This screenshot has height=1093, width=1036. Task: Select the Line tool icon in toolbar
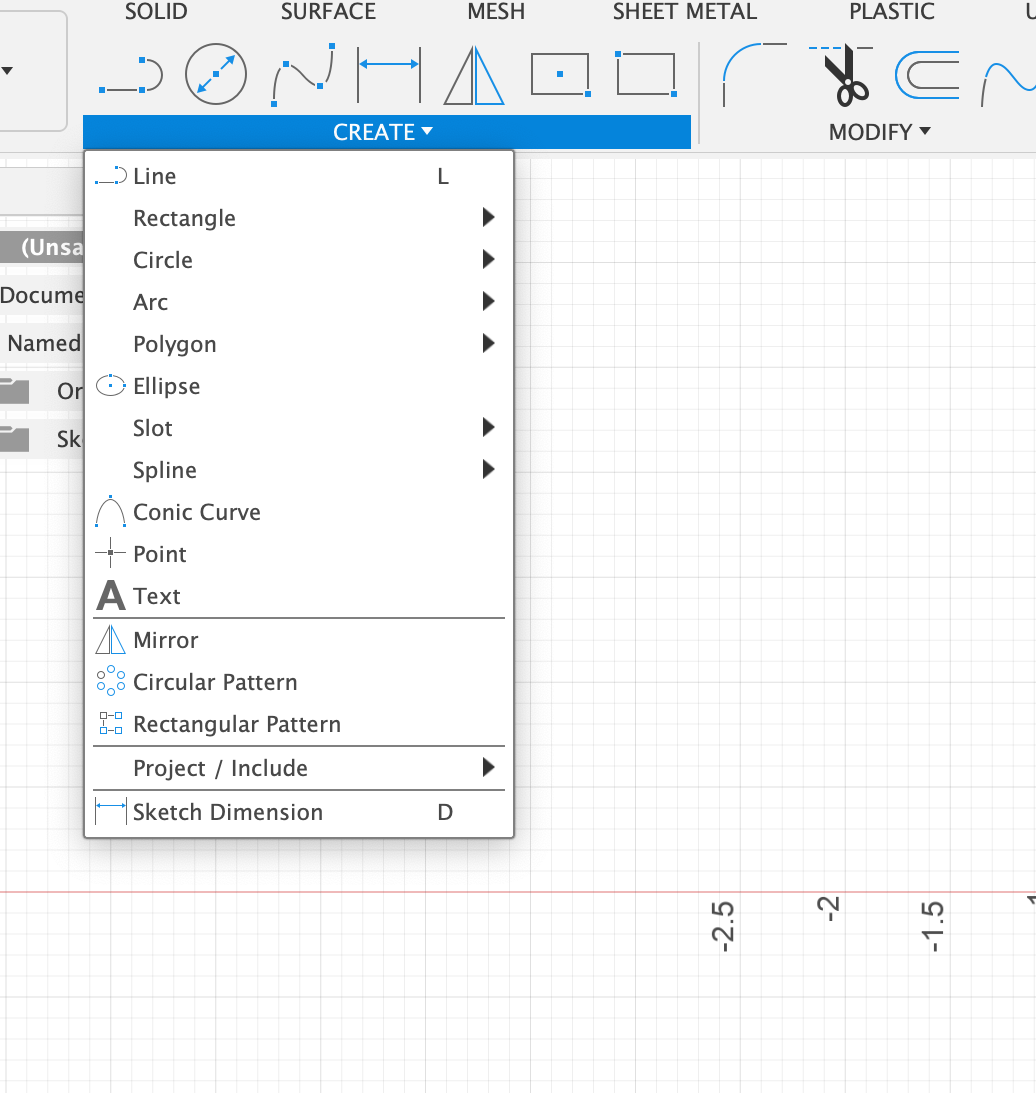pos(130,76)
